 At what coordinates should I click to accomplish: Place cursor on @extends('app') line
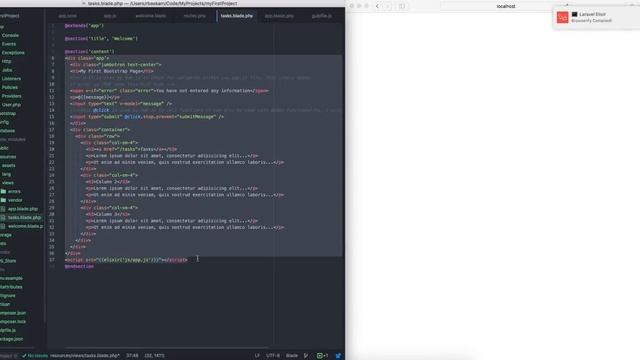[84, 26]
